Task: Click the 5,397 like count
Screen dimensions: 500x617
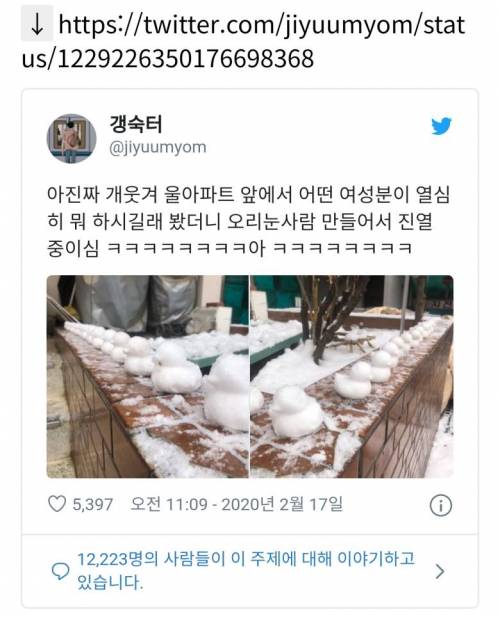Action: (93, 504)
